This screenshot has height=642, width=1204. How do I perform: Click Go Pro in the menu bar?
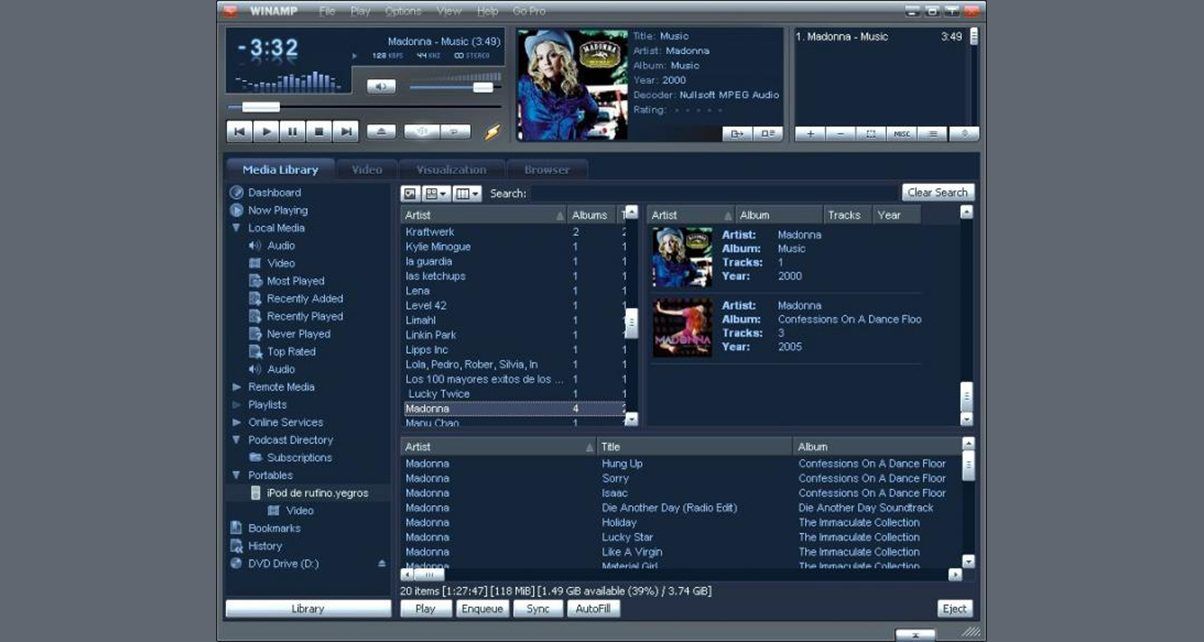coord(529,11)
